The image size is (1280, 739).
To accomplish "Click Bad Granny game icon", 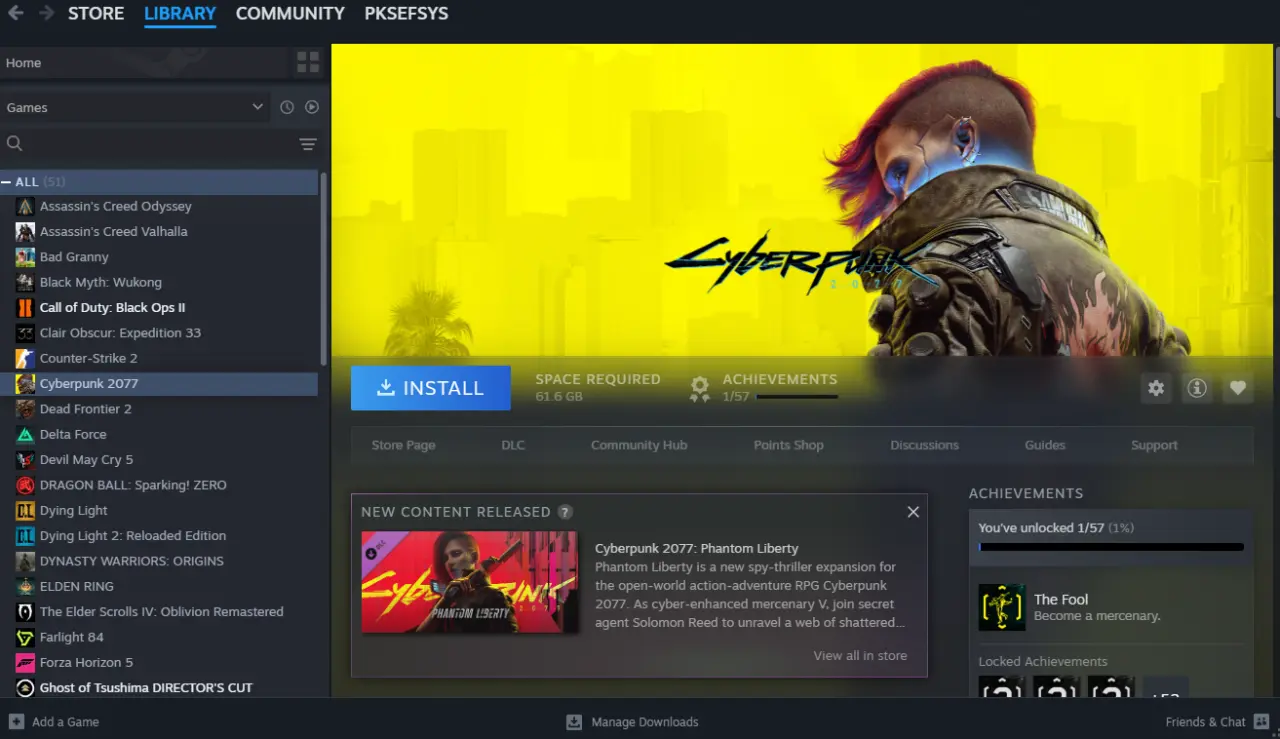I will [25, 257].
